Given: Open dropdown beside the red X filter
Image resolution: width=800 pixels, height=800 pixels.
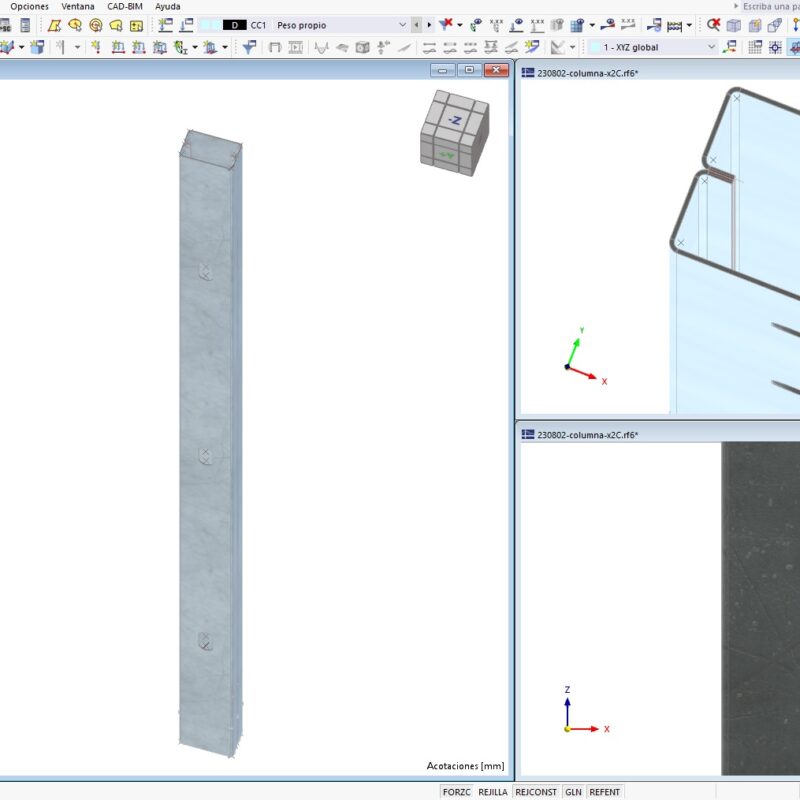Looking at the screenshot, I should pos(460,25).
